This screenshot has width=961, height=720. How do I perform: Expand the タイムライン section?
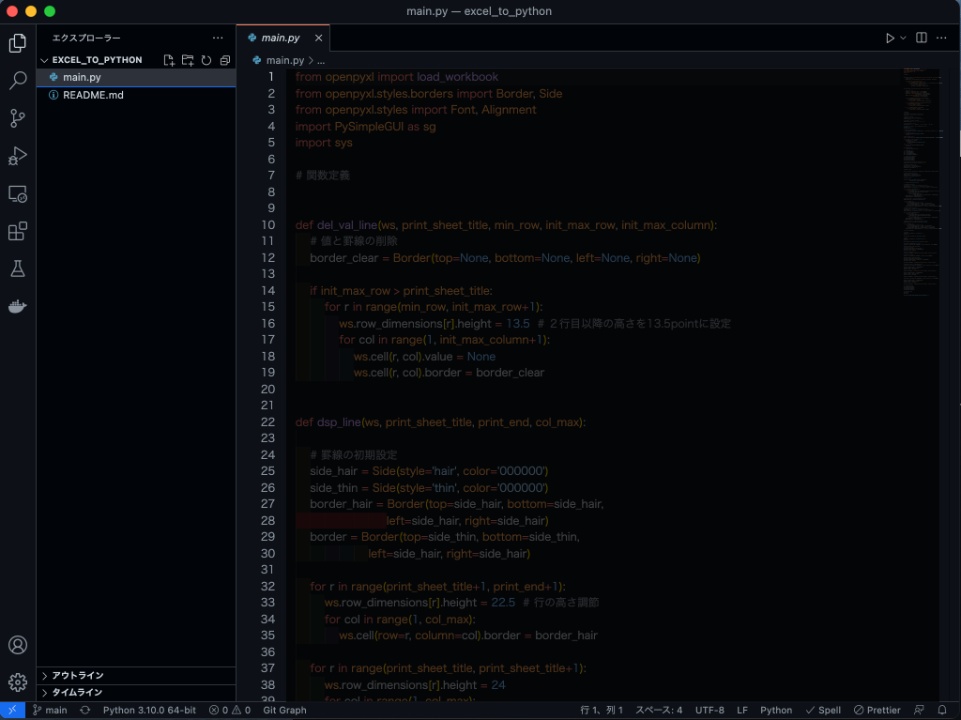pyautogui.click(x=77, y=692)
